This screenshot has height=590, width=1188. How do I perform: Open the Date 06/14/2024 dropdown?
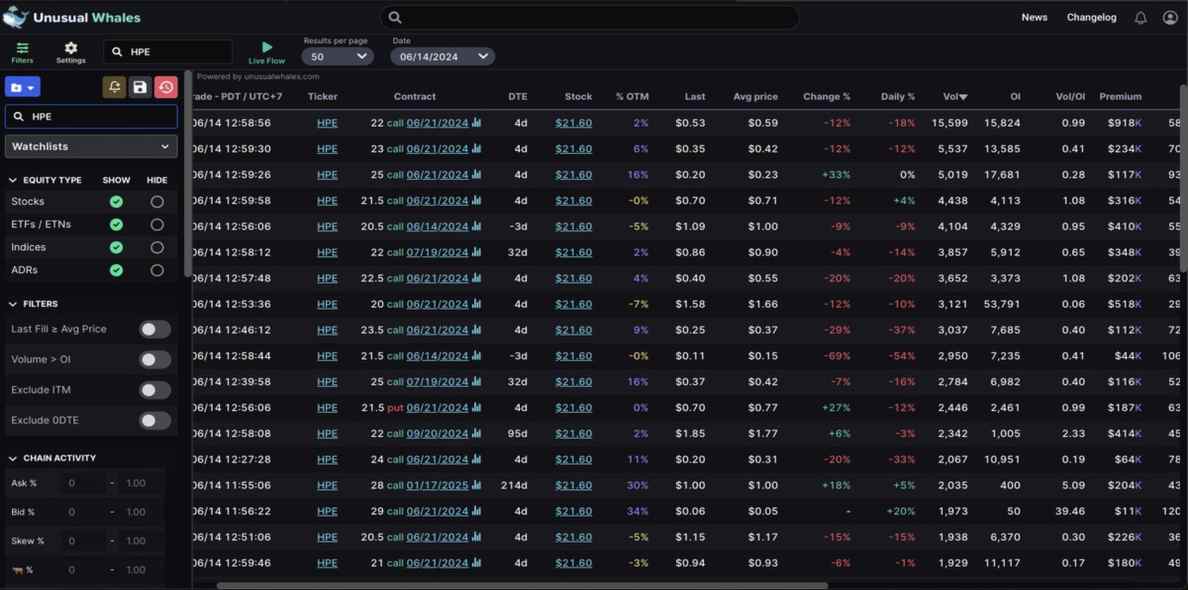click(442, 56)
